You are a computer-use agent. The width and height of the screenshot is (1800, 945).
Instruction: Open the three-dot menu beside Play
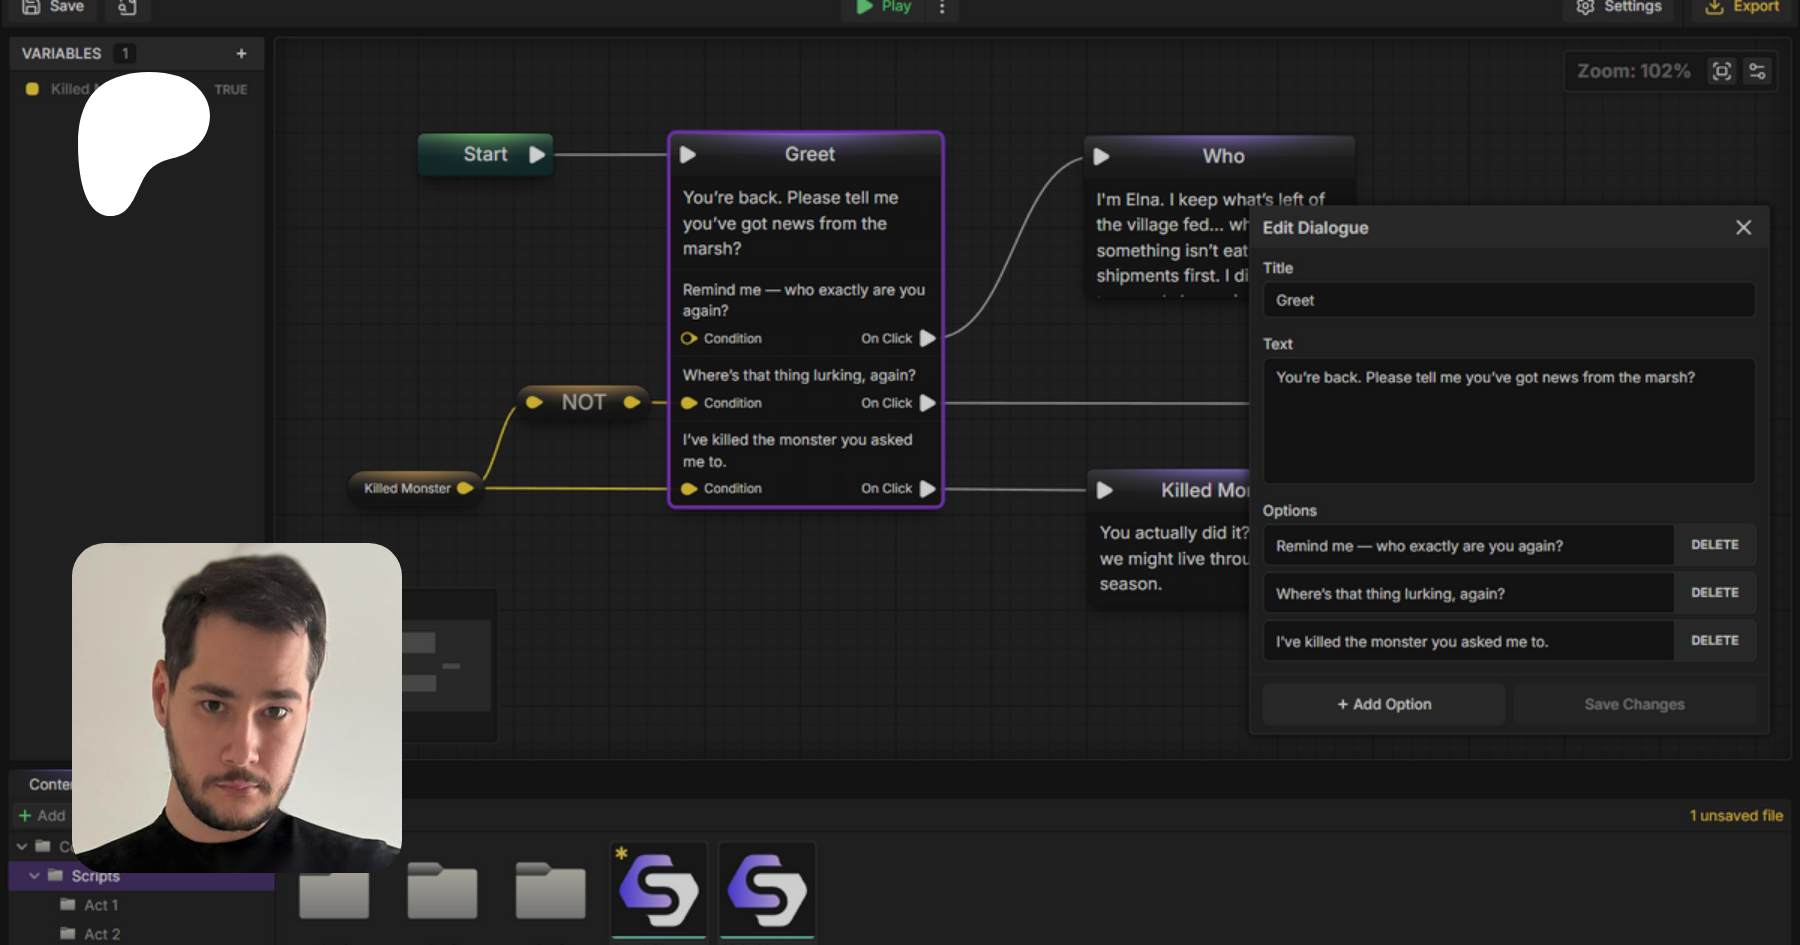(942, 8)
